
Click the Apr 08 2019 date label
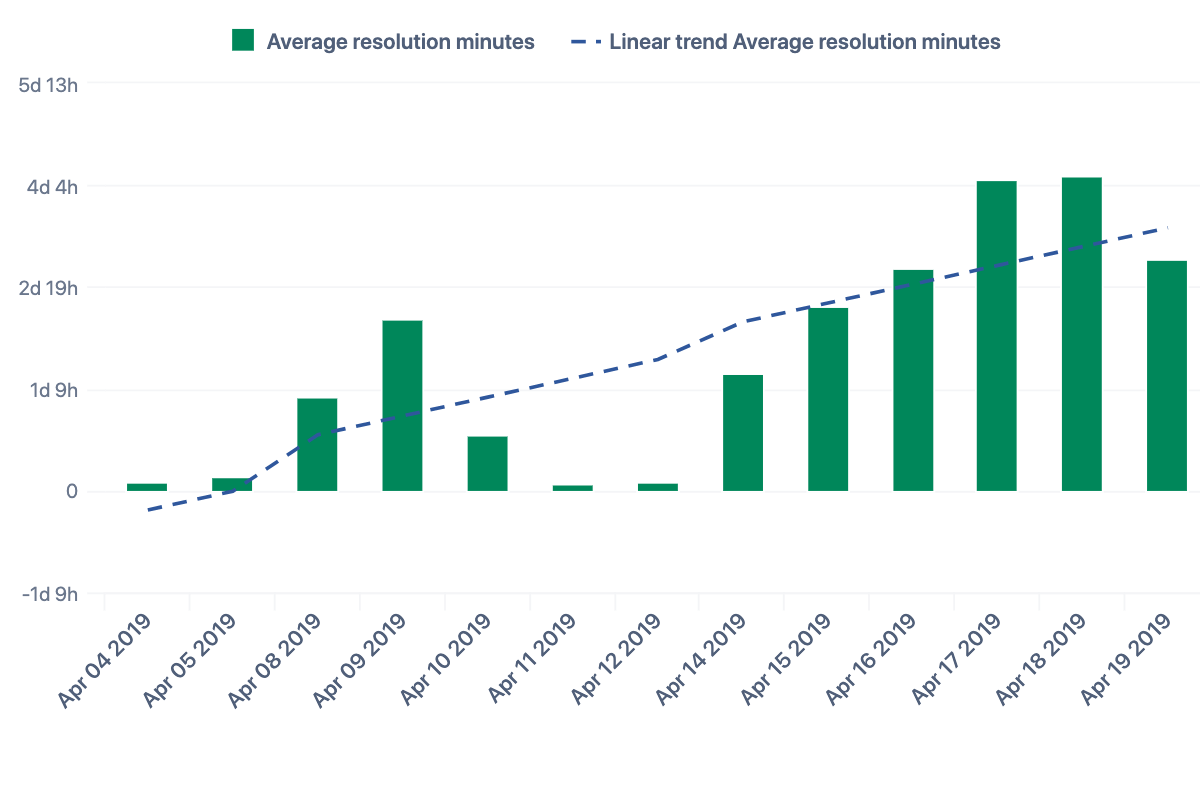click(276, 661)
